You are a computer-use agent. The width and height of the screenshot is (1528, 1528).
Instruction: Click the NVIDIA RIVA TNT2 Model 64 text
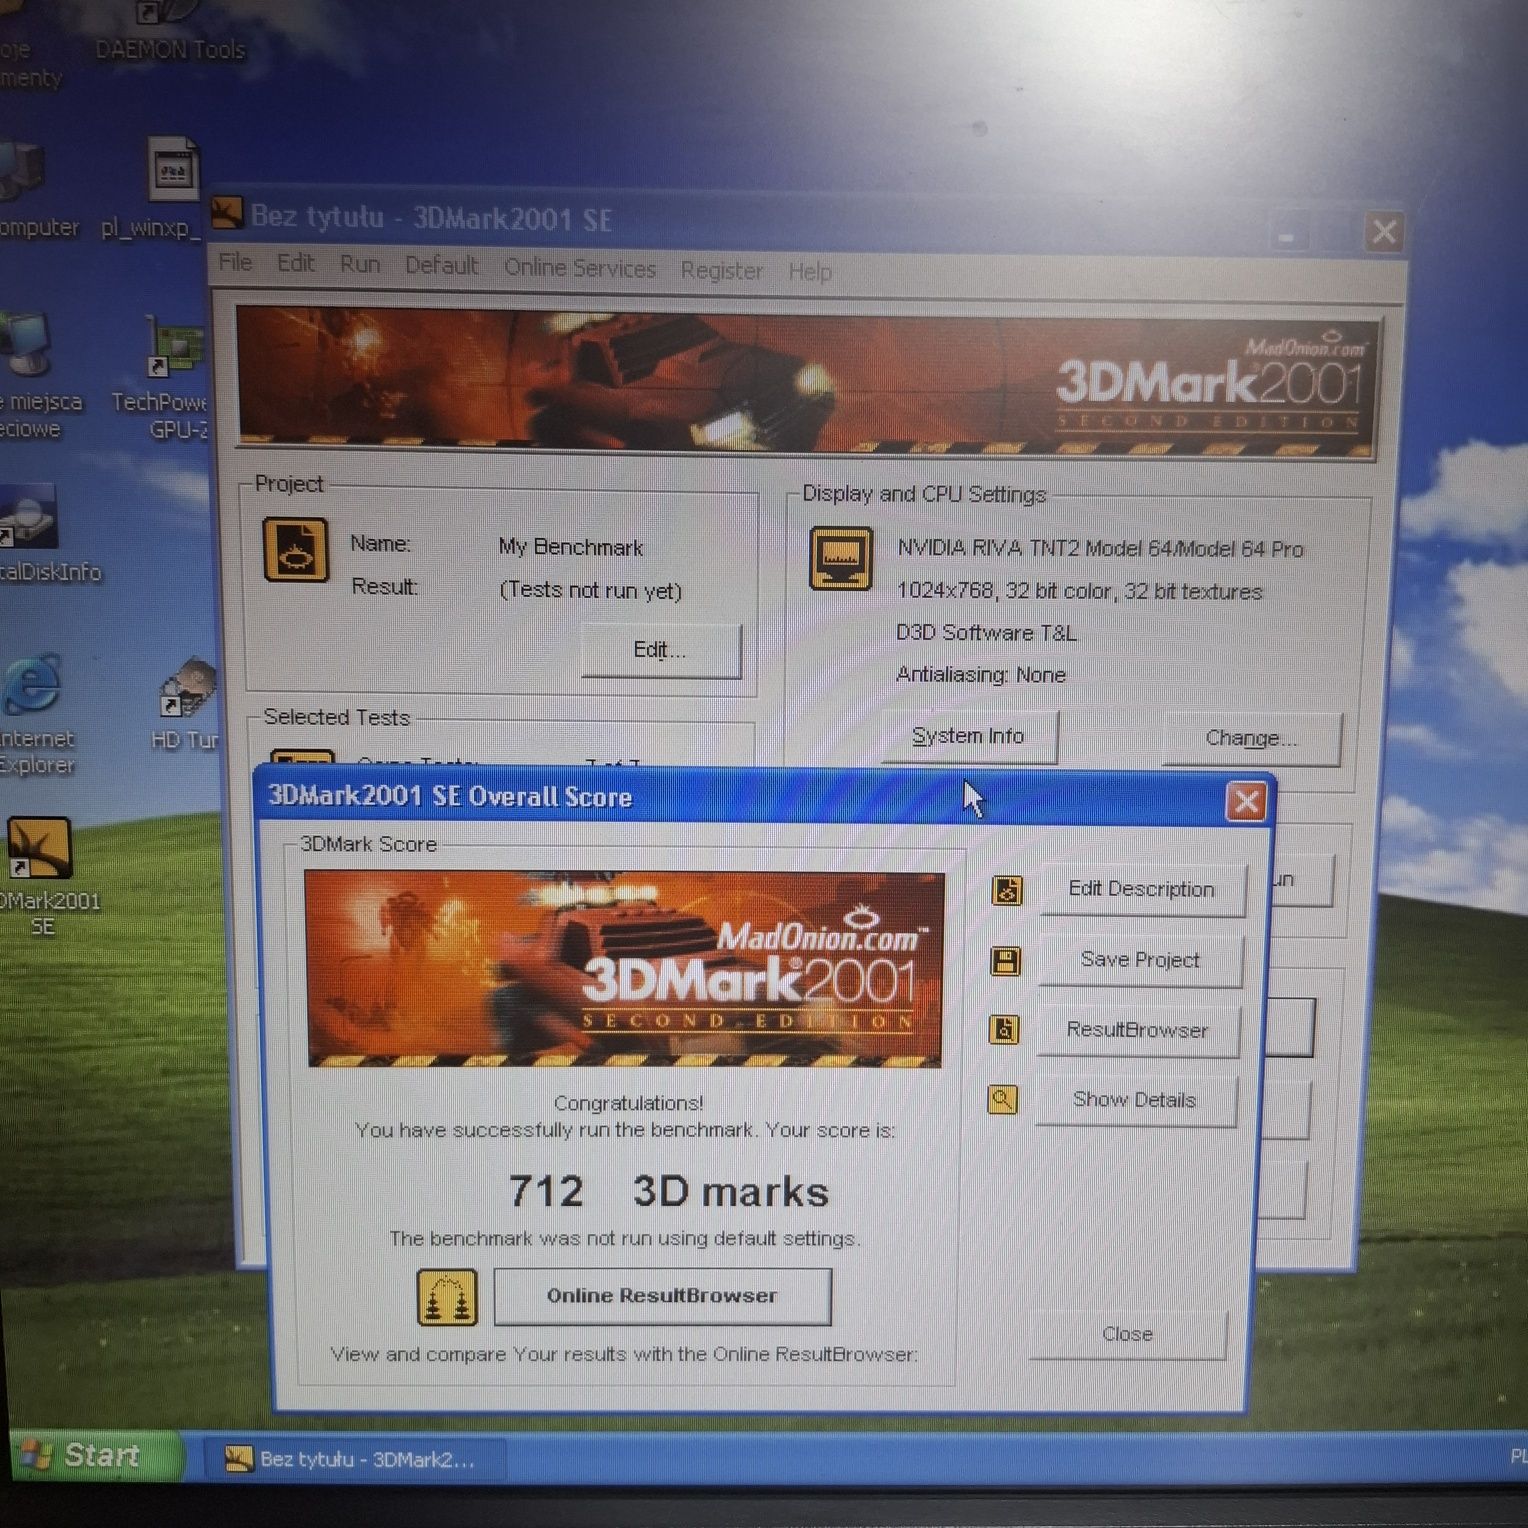click(x=1100, y=548)
